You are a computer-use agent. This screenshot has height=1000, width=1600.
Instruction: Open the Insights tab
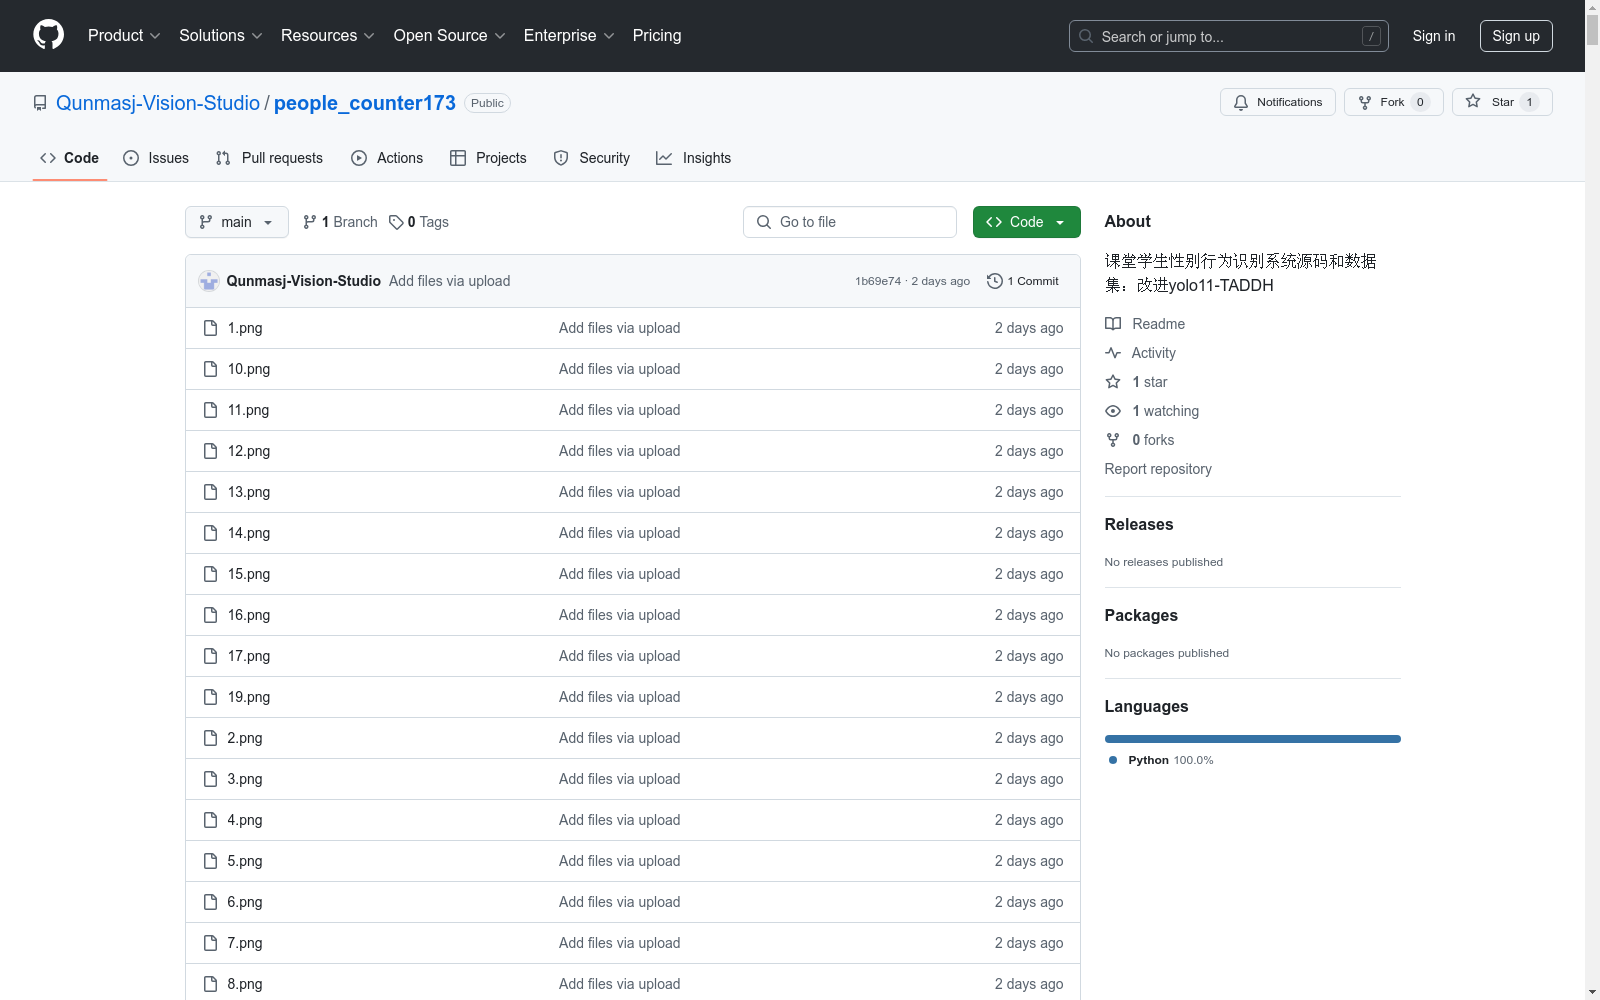tap(694, 158)
